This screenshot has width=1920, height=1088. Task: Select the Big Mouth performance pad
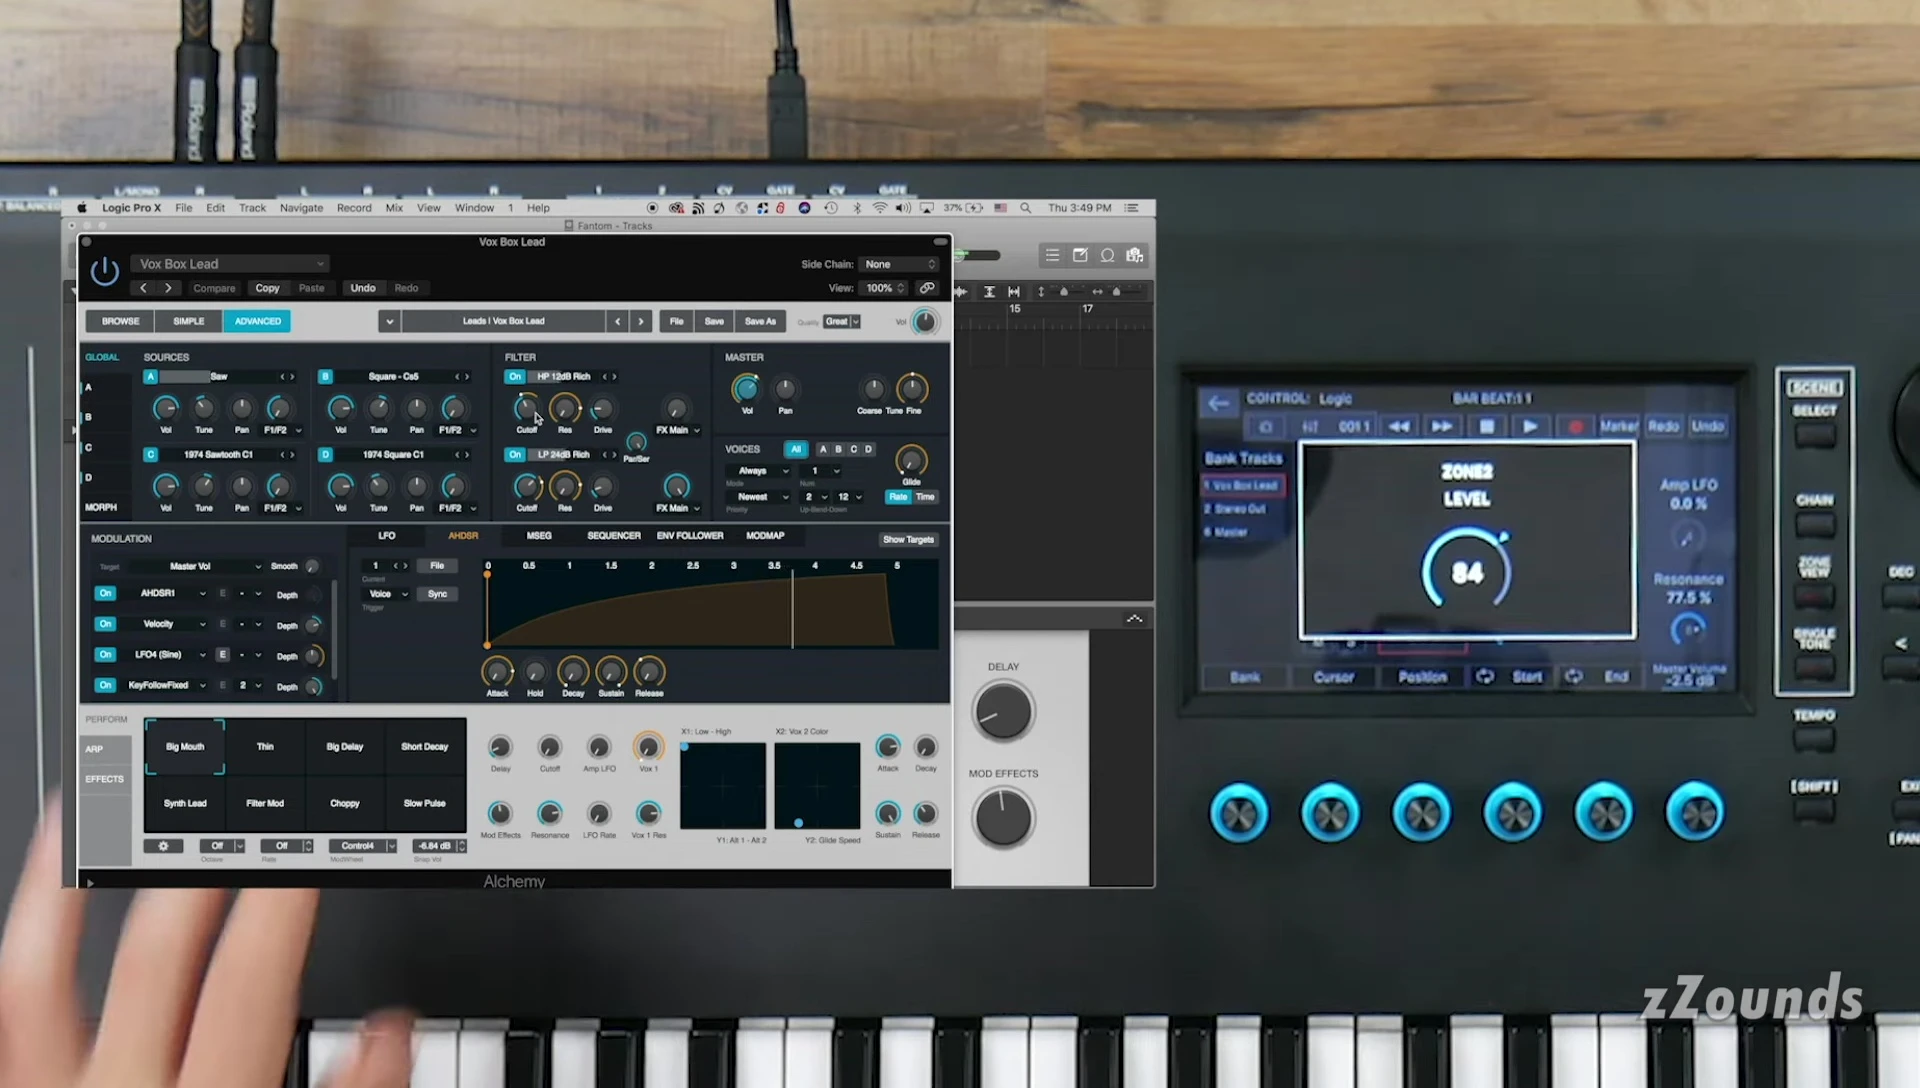(x=185, y=747)
